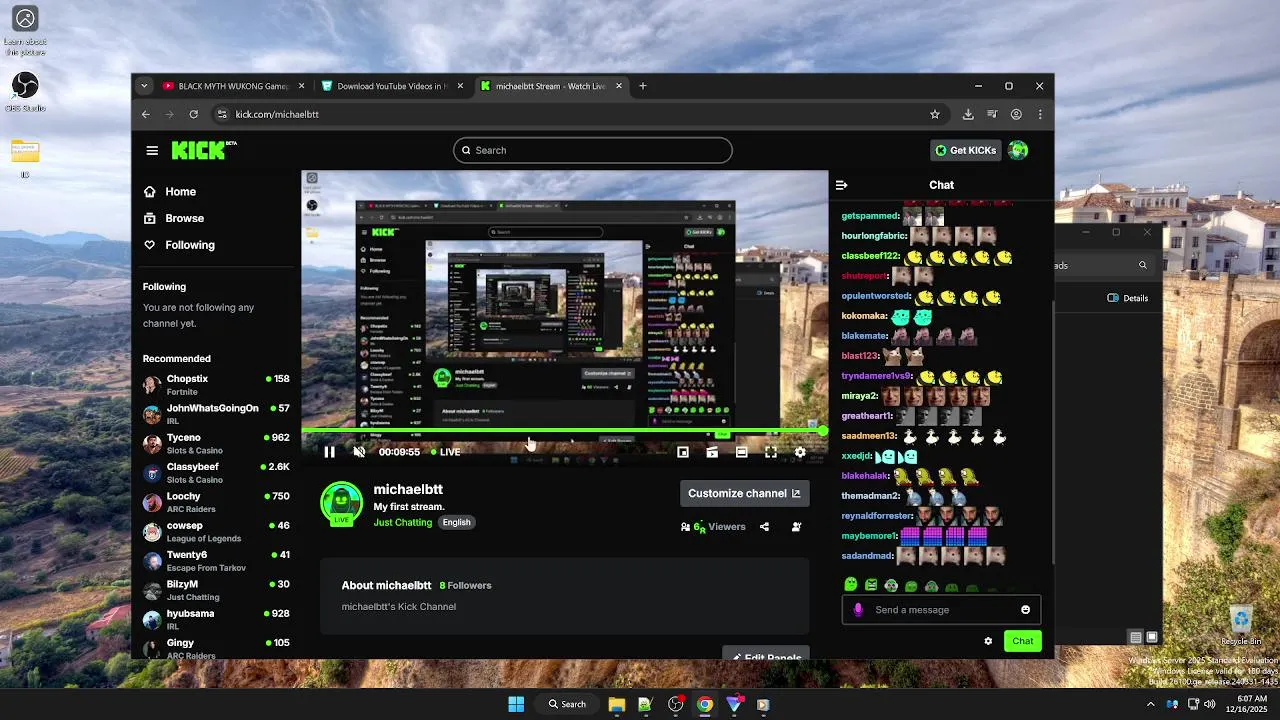Open Loochy recommended channel
This screenshot has width=1280, height=720.
point(216,502)
